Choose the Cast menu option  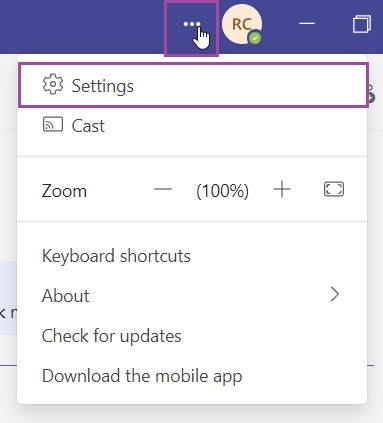click(x=192, y=126)
